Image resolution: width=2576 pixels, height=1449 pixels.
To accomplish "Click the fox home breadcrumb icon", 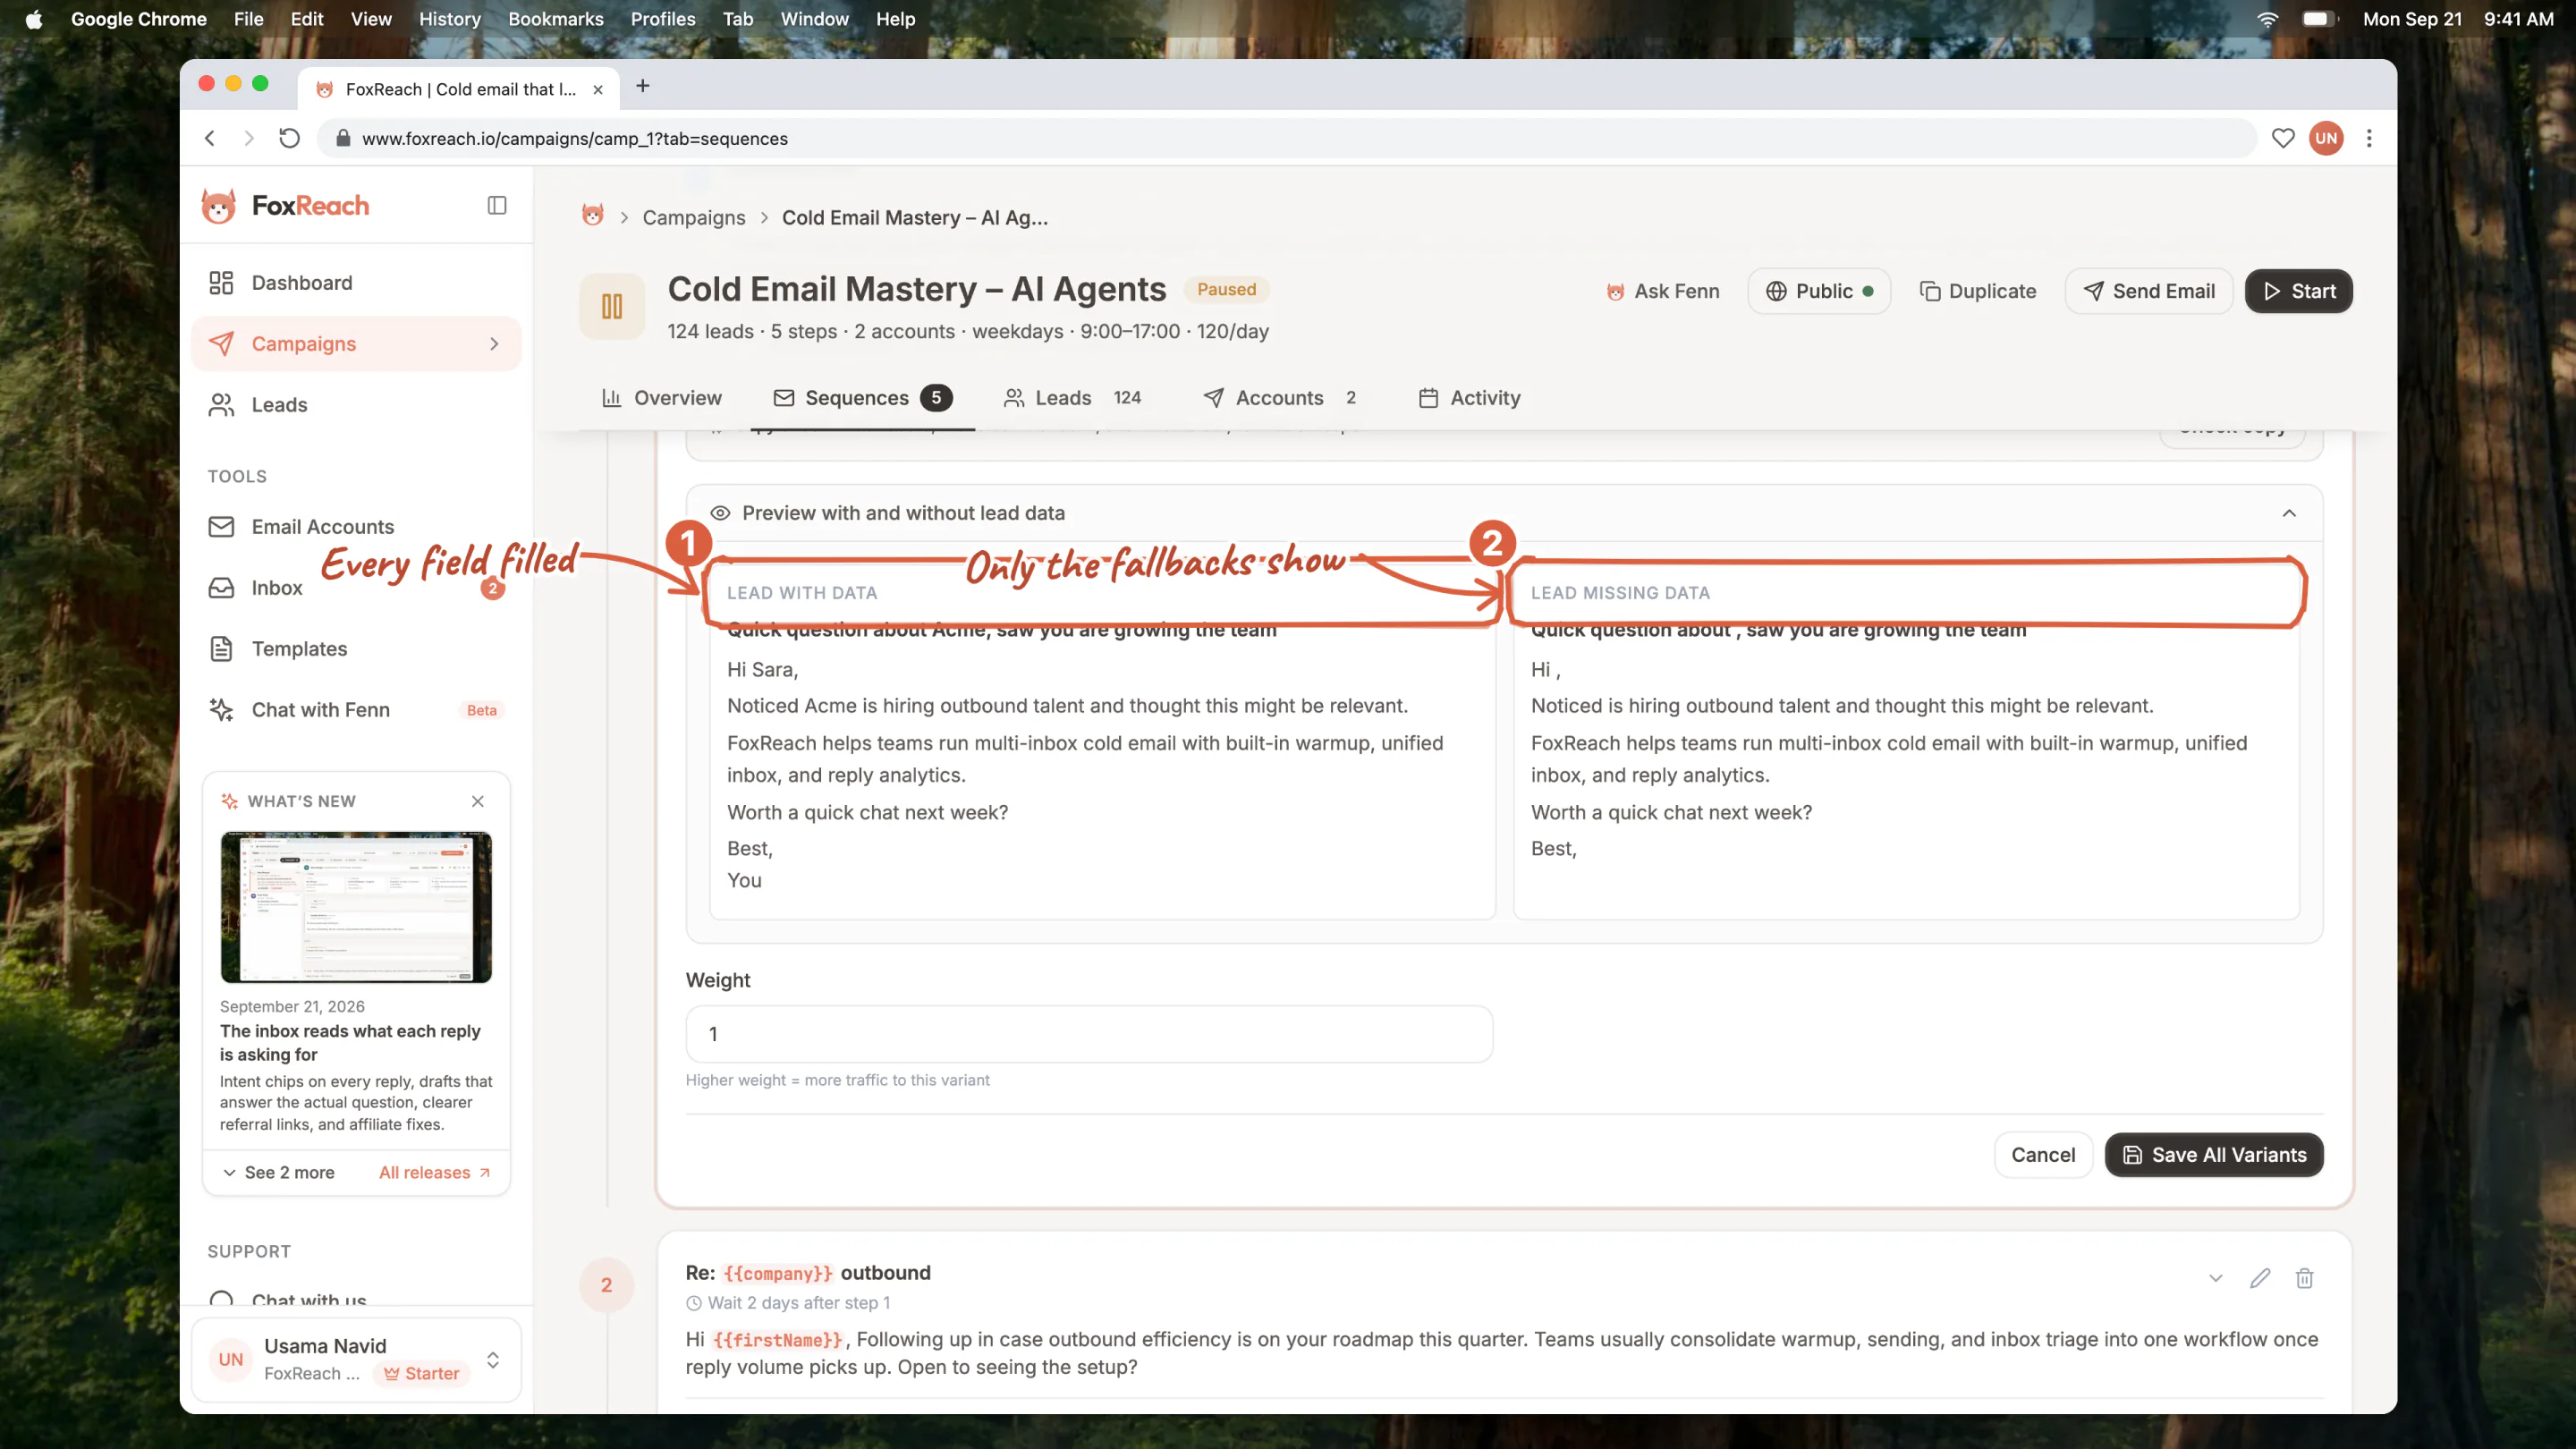I will click(593, 216).
